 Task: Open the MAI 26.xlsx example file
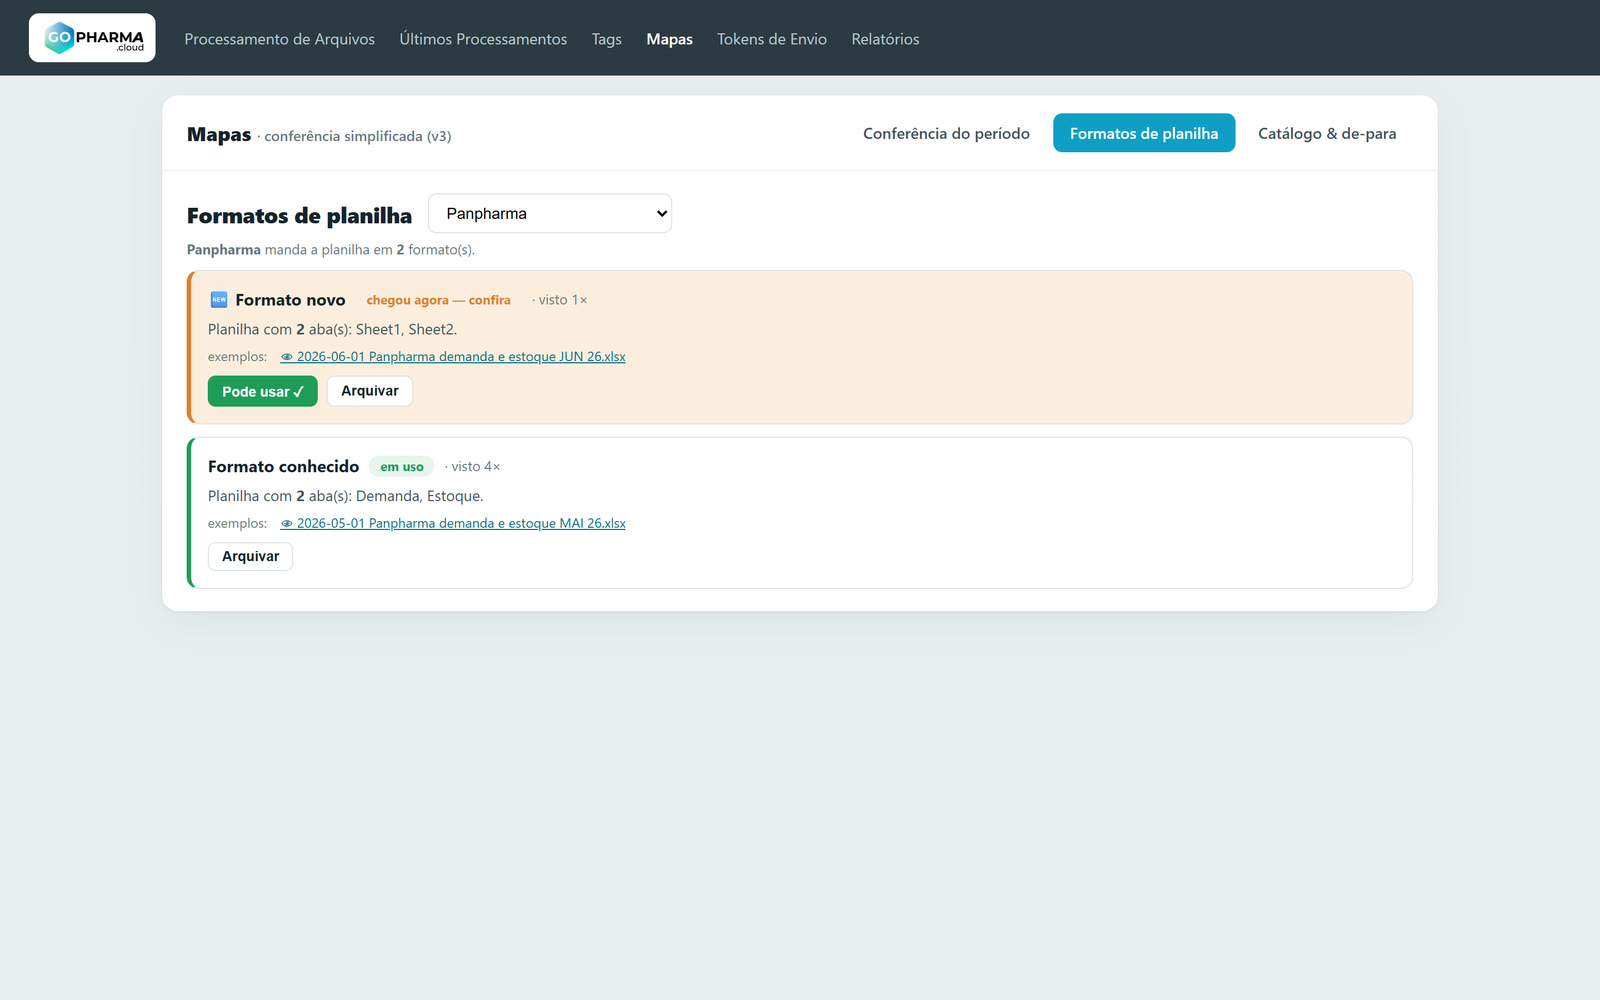tap(453, 523)
